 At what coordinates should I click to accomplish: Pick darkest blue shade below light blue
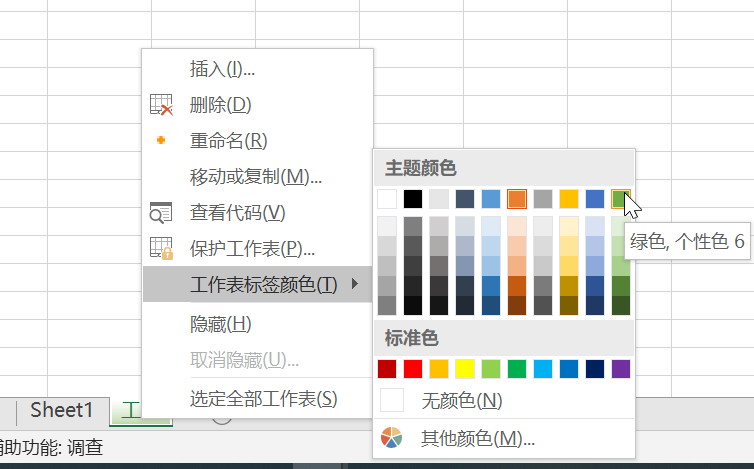[x=491, y=305]
